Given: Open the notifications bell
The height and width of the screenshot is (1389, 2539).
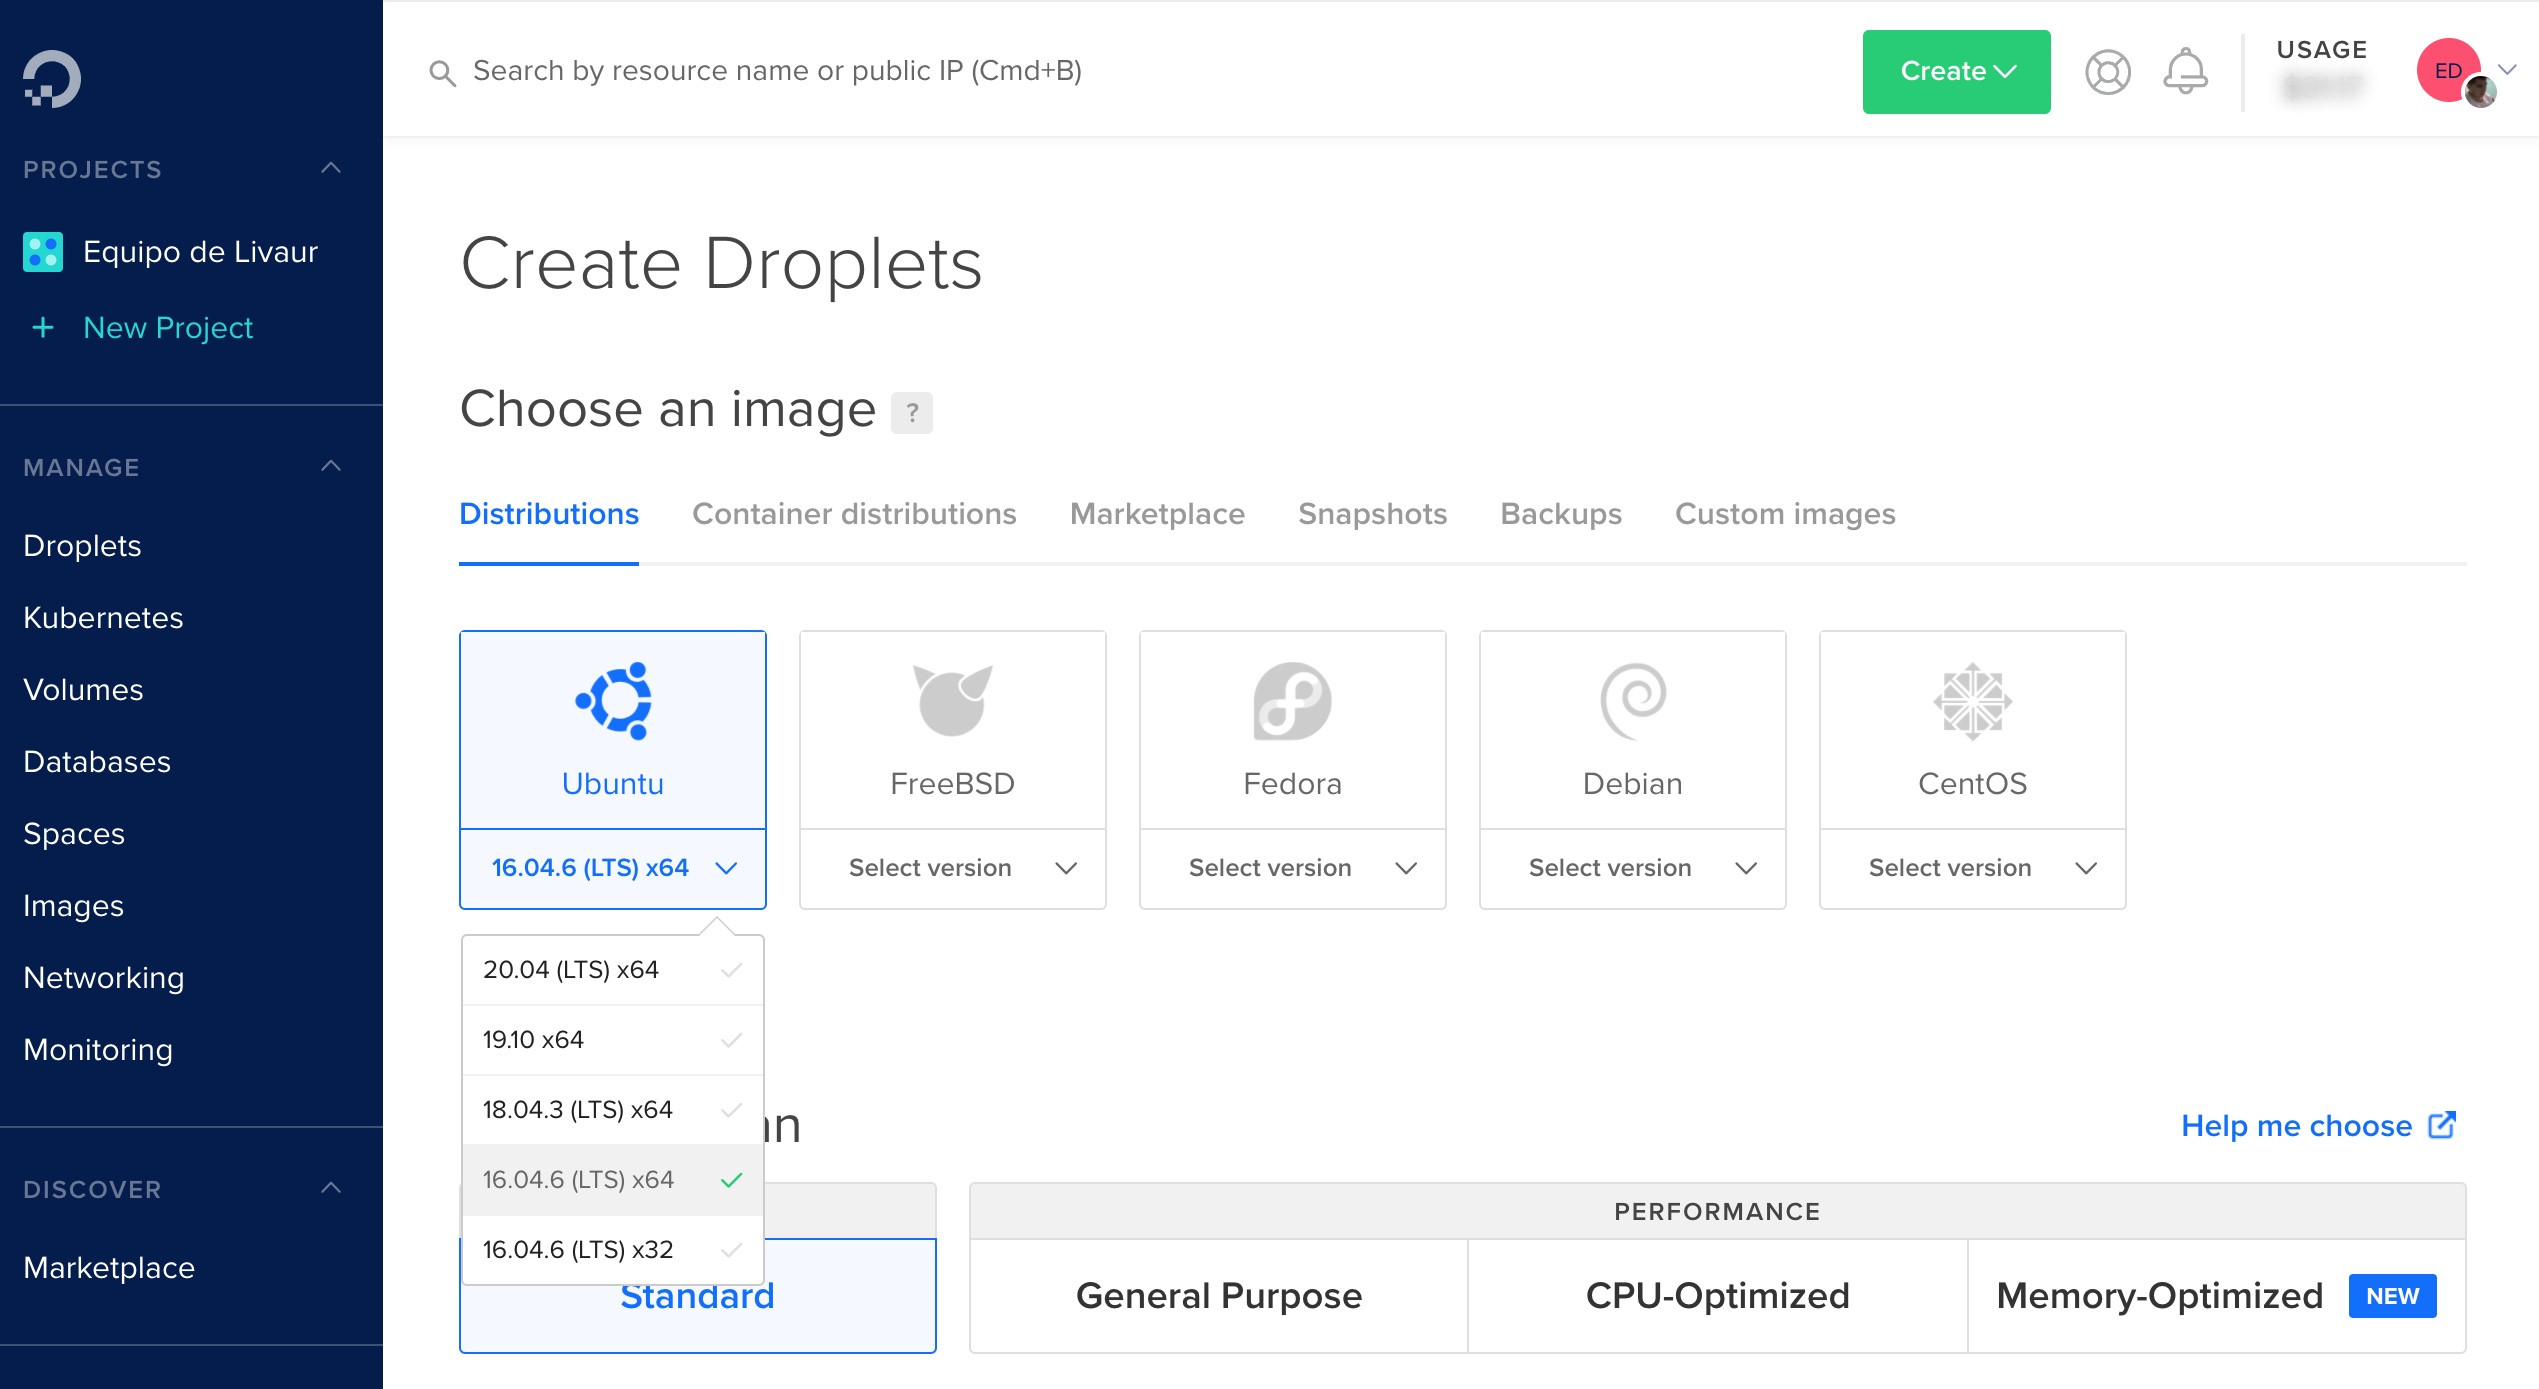Looking at the screenshot, I should point(2186,72).
